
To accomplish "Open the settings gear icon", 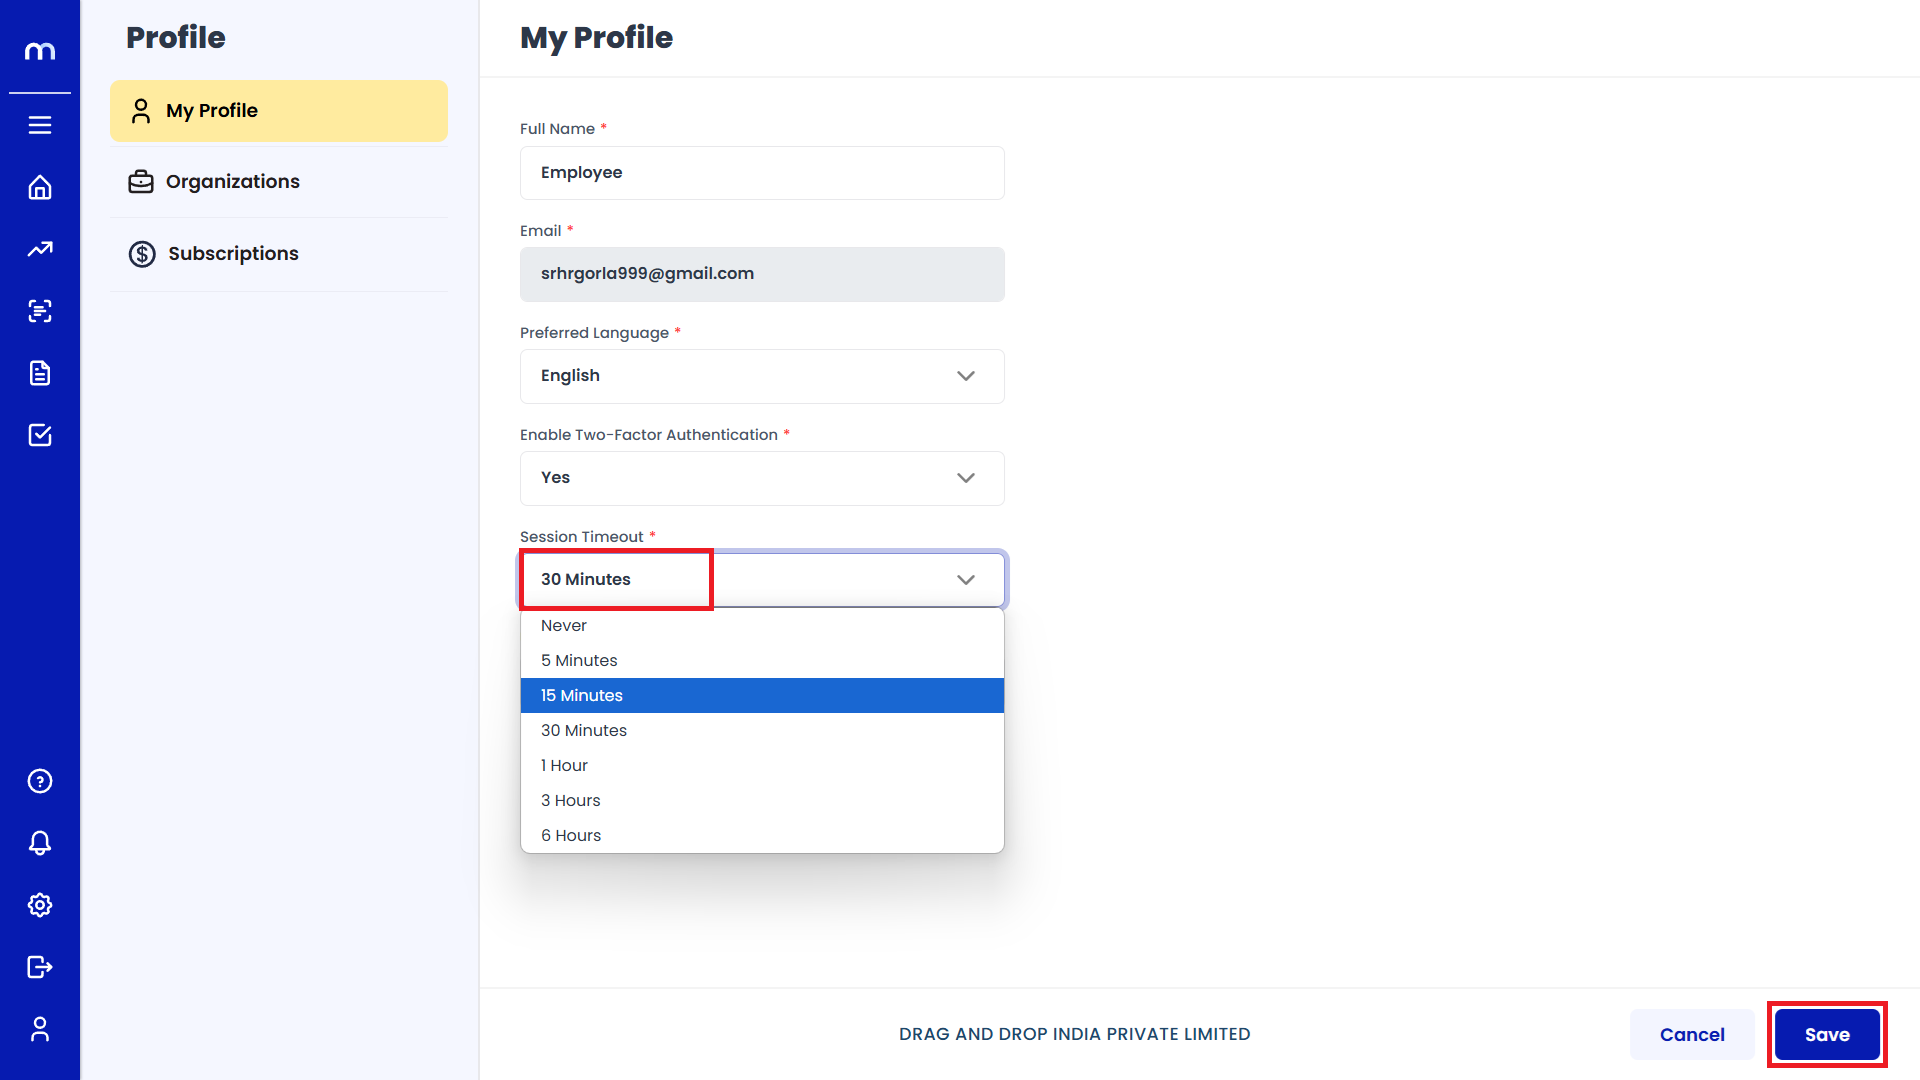I will (x=40, y=905).
